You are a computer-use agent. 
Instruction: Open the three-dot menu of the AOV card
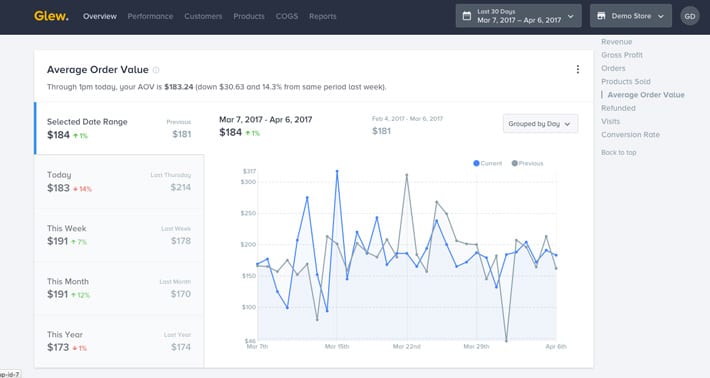coord(577,69)
